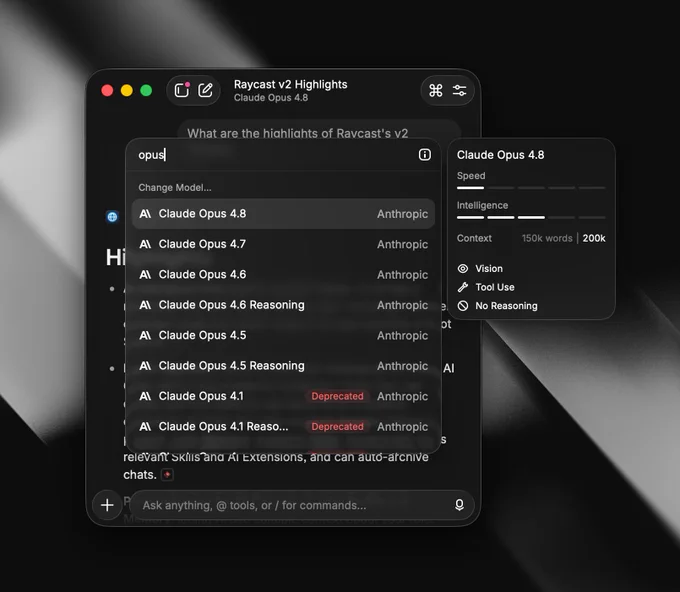This screenshot has height=592, width=680.
Task: Click the user message about Raycast's v2
Action: pos(319,130)
